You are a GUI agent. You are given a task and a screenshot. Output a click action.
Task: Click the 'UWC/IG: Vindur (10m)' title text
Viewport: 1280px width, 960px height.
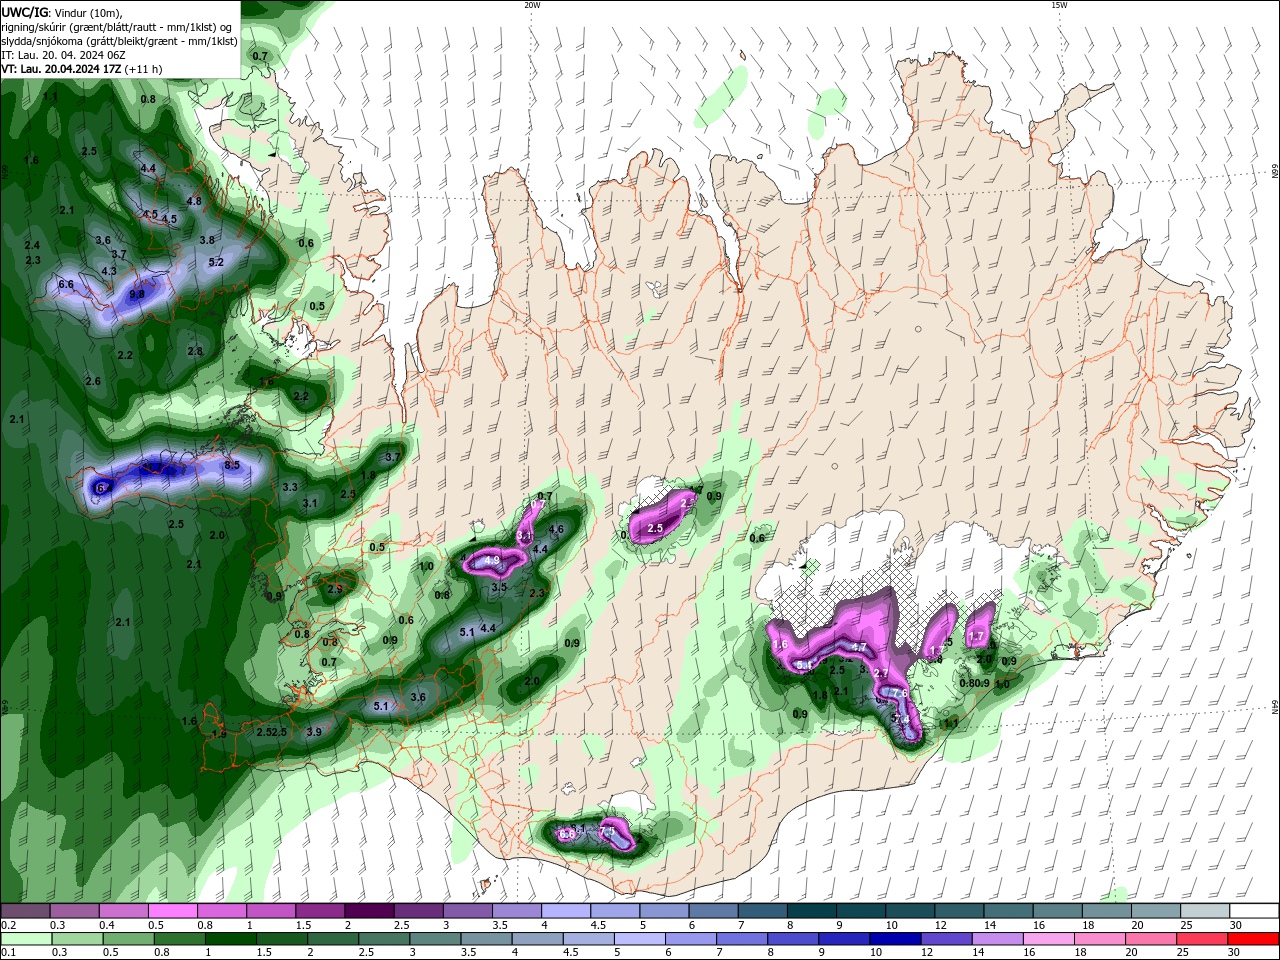(62, 12)
